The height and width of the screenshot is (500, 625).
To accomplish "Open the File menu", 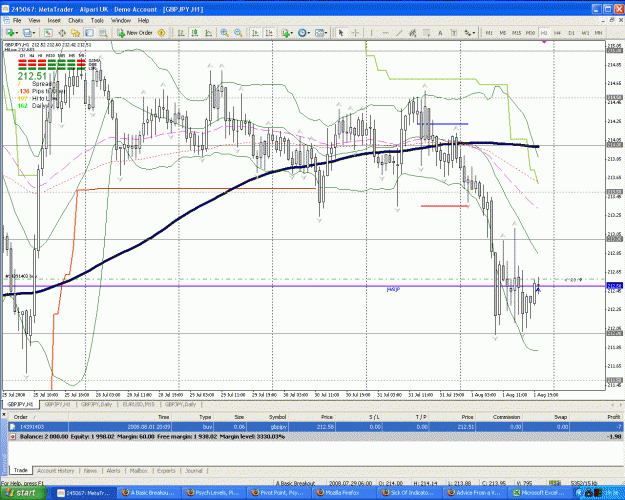I will (x=17, y=20).
